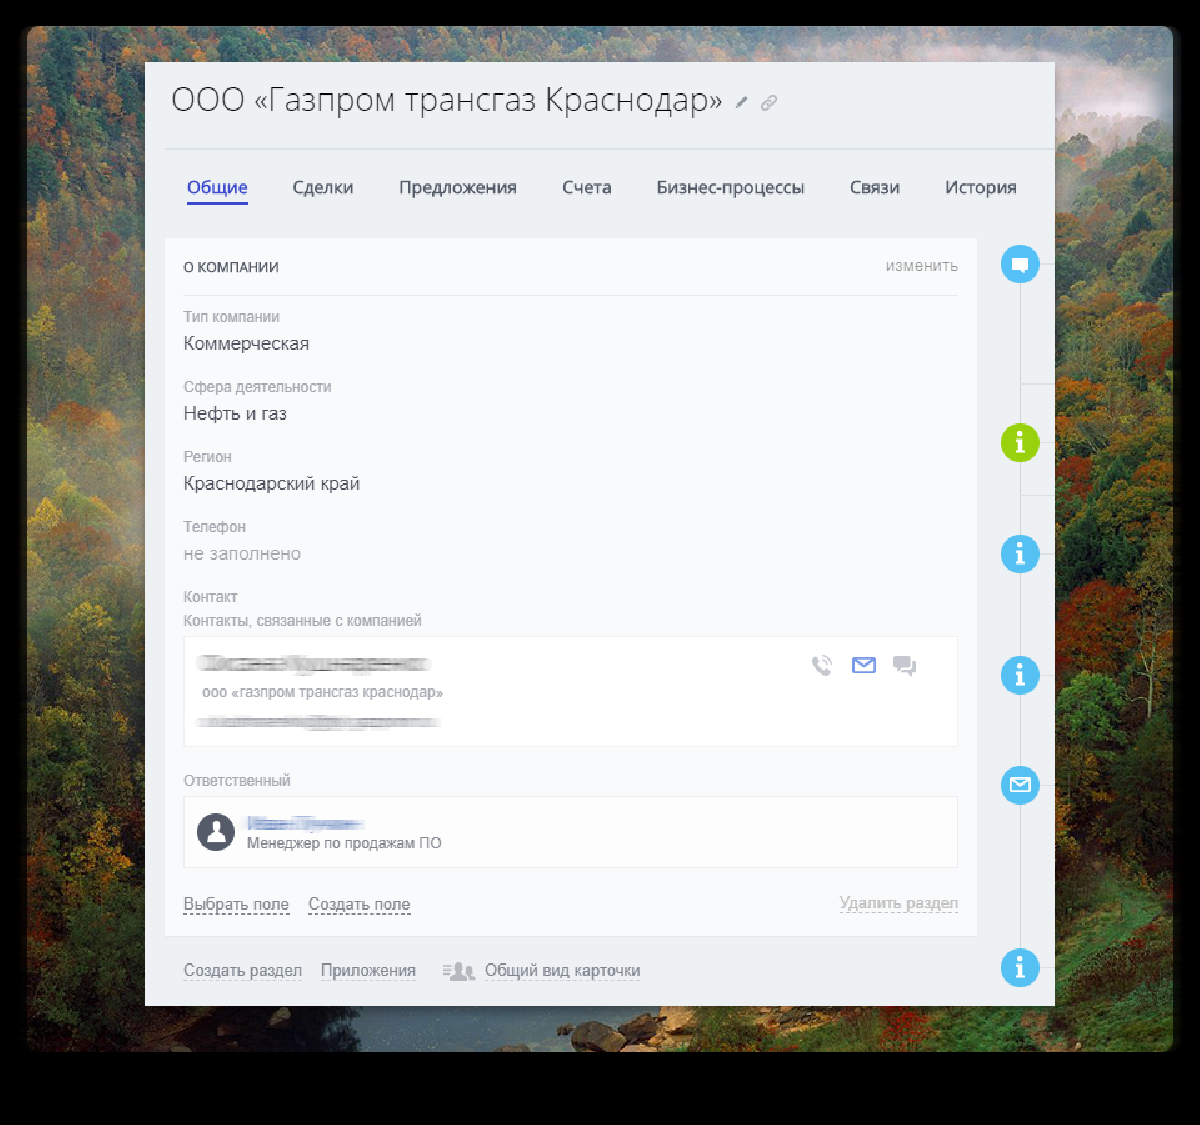Click the Создать поле link
Viewport: 1200px width, 1125px height.
[359, 904]
